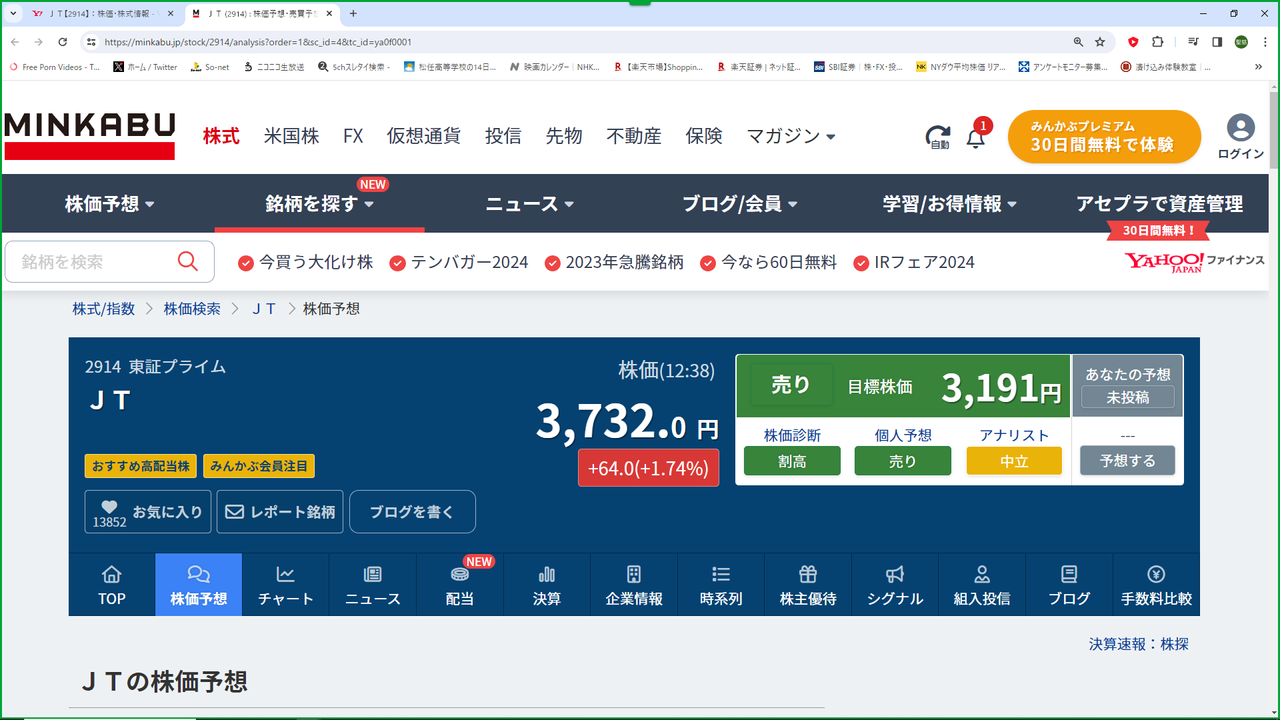Select the TOP tab of the stock page
This screenshot has height=720, width=1280.
point(111,584)
